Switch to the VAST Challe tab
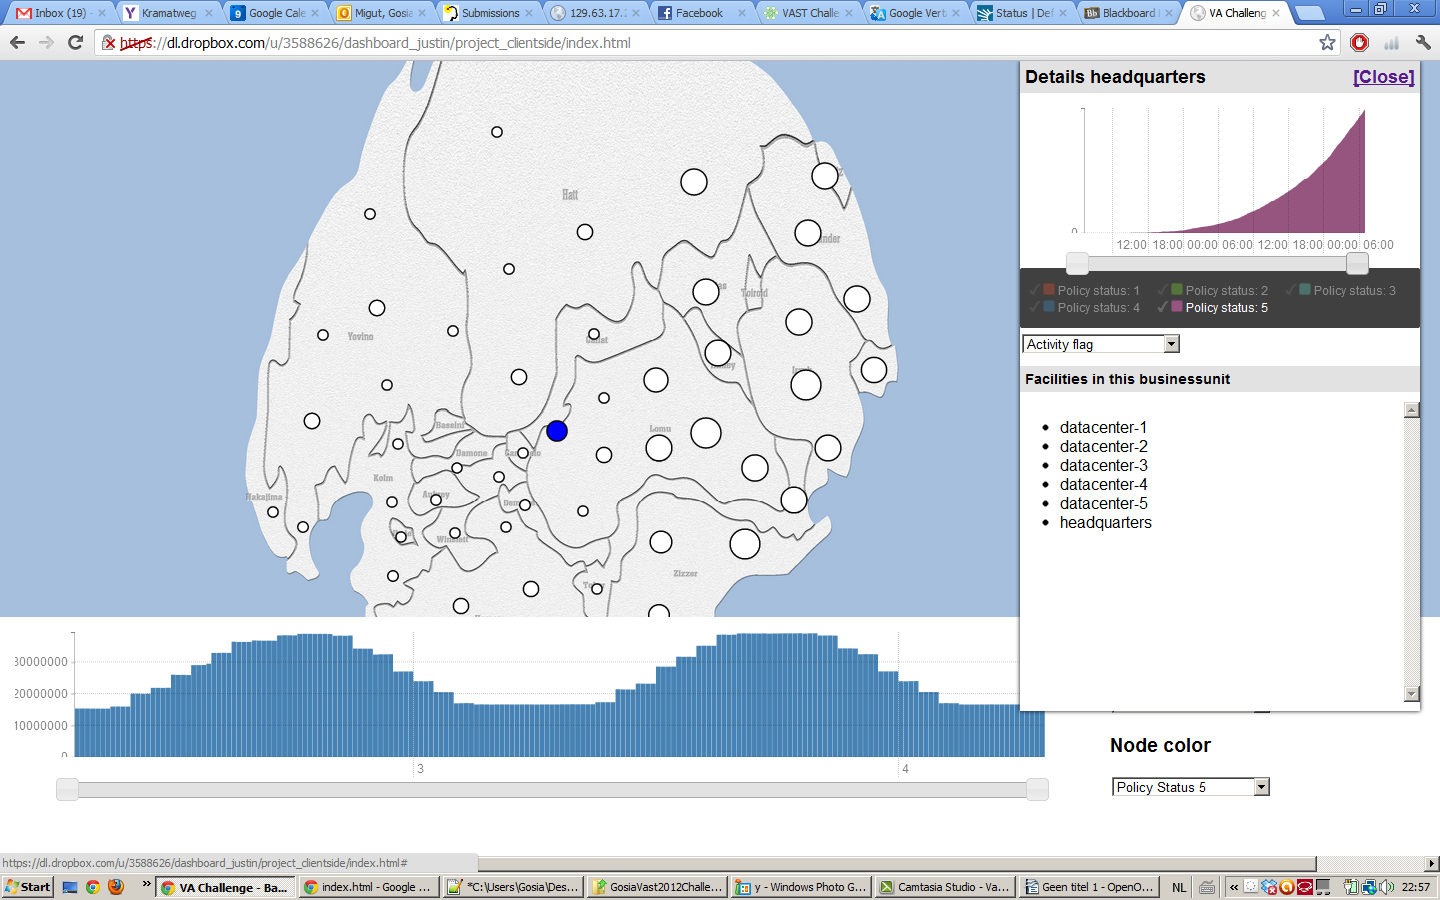The height and width of the screenshot is (900, 1440). click(809, 13)
